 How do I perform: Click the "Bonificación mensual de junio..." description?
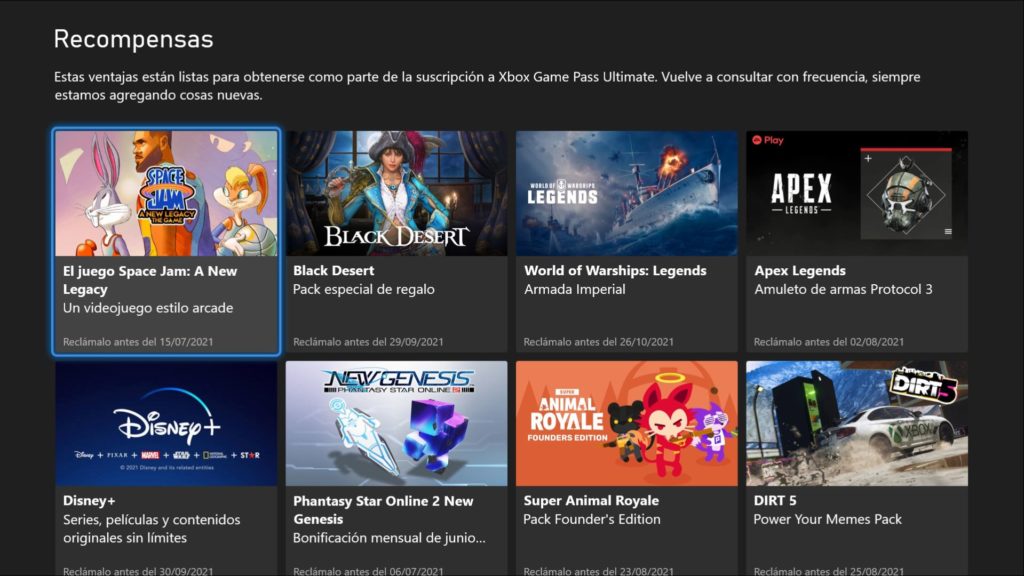pos(389,538)
